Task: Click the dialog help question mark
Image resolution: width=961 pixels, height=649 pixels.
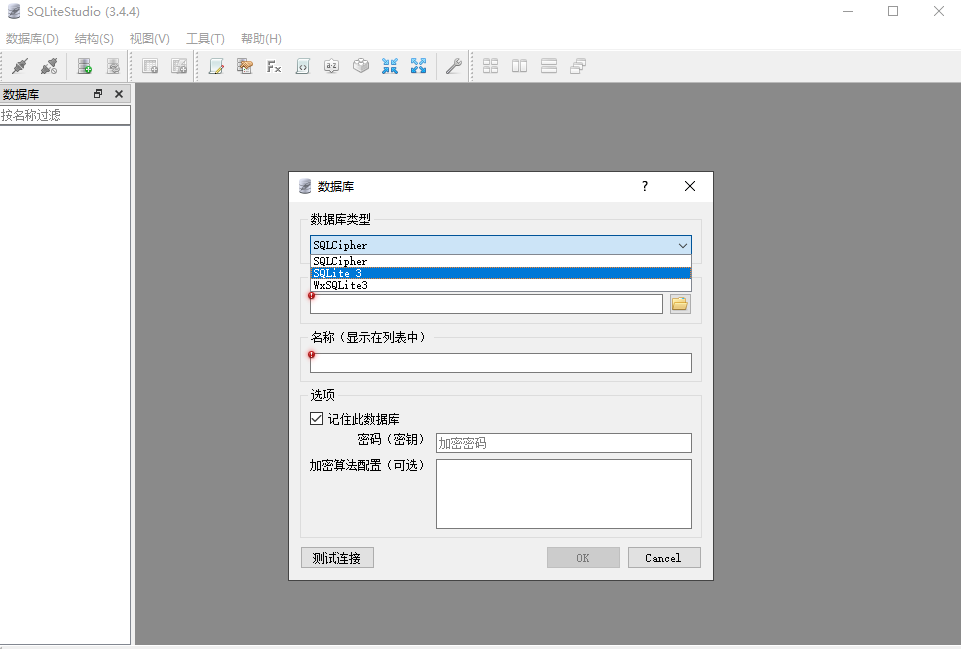Action: coord(645,186)
